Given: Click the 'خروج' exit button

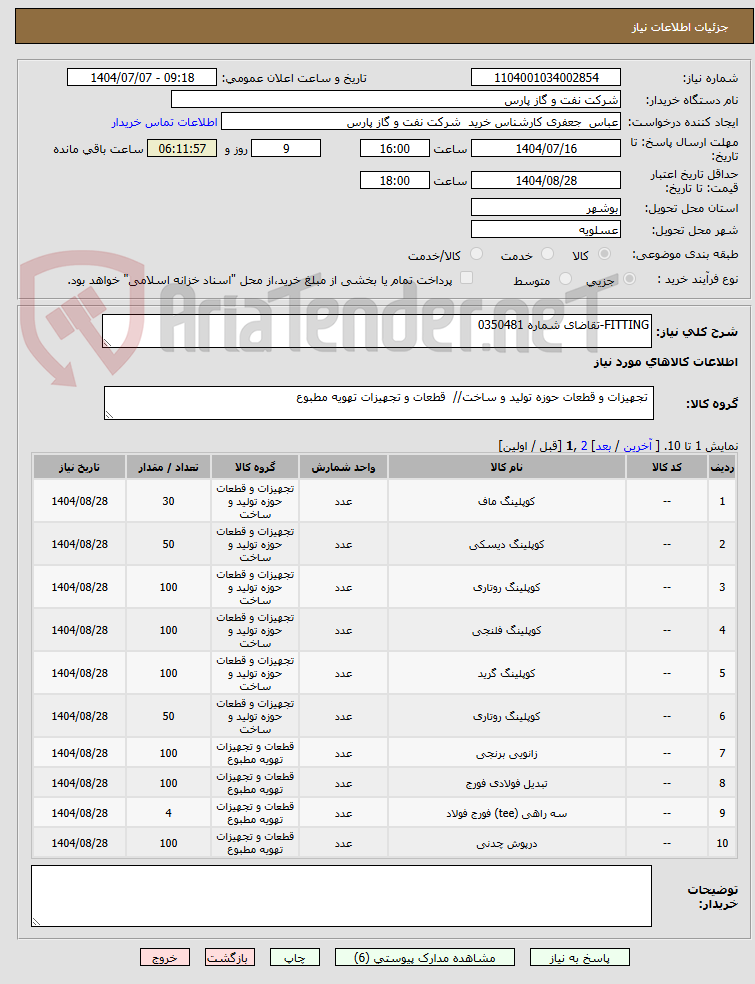Looking at the screenshot, I should [164, 958].
